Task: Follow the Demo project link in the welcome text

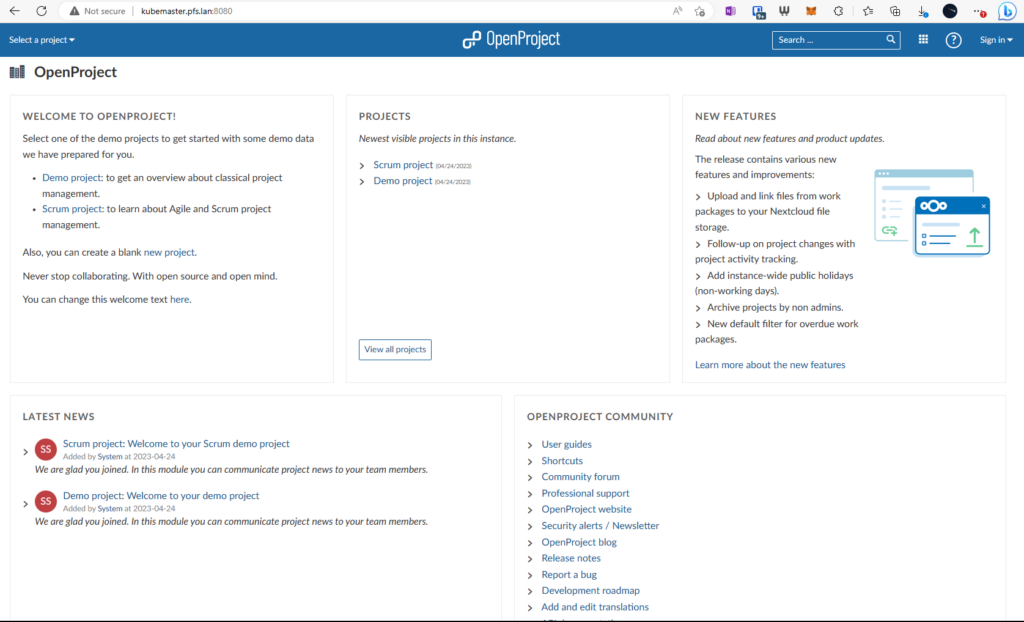Action: (72, 178)
